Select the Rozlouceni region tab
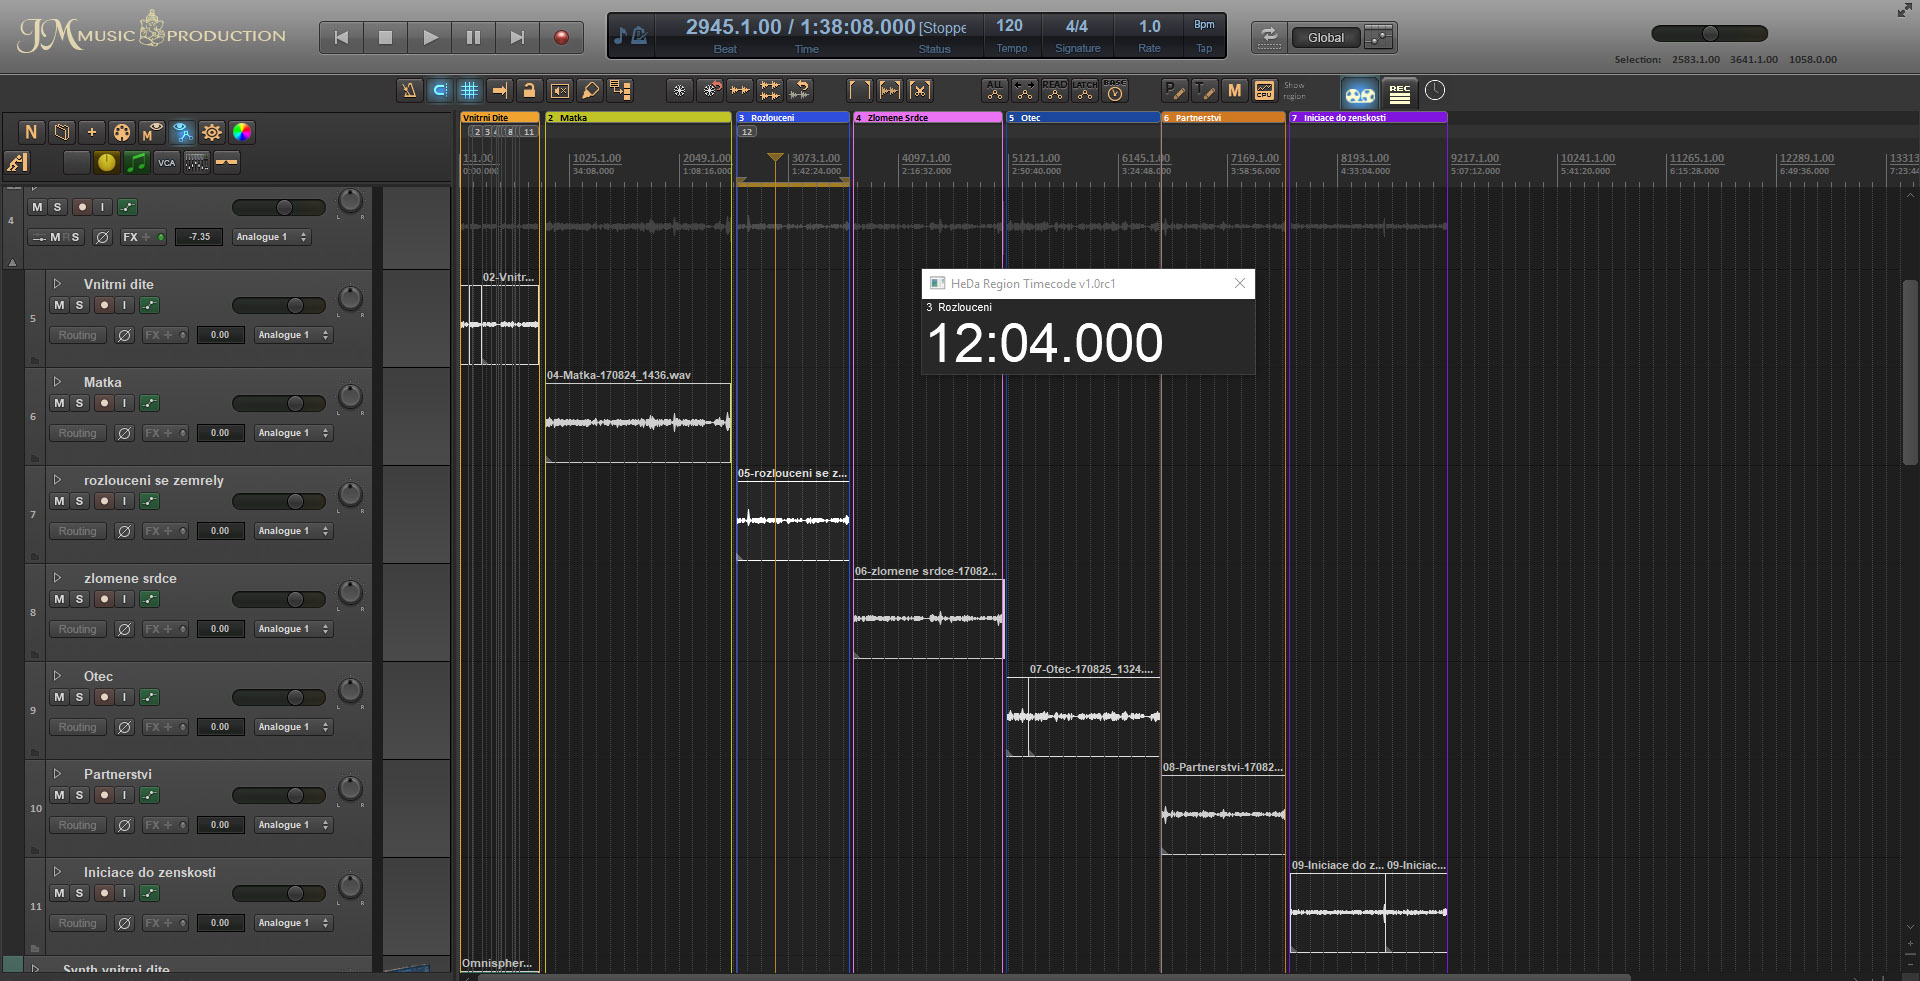 tap(793, 118)
